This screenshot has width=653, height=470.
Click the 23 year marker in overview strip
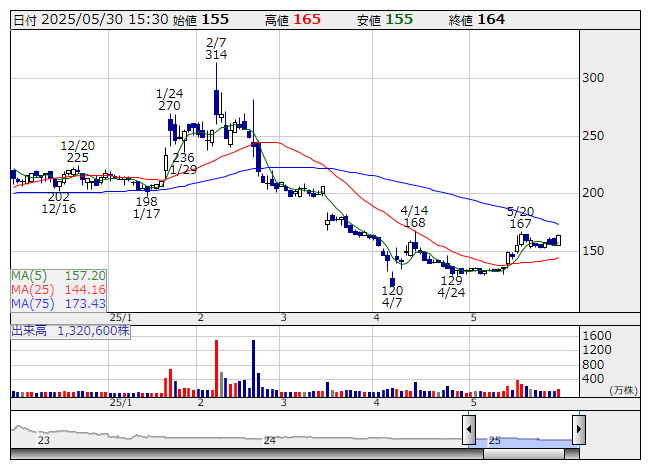pos(43,440)
